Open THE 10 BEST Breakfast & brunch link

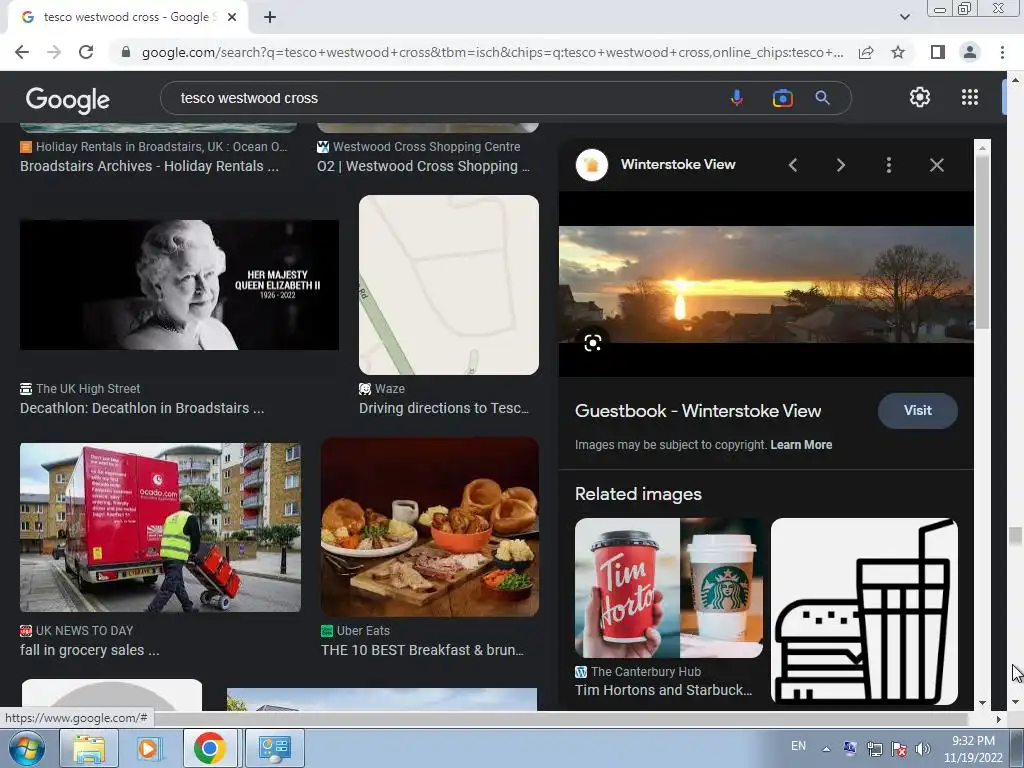[x=422, y=650]
